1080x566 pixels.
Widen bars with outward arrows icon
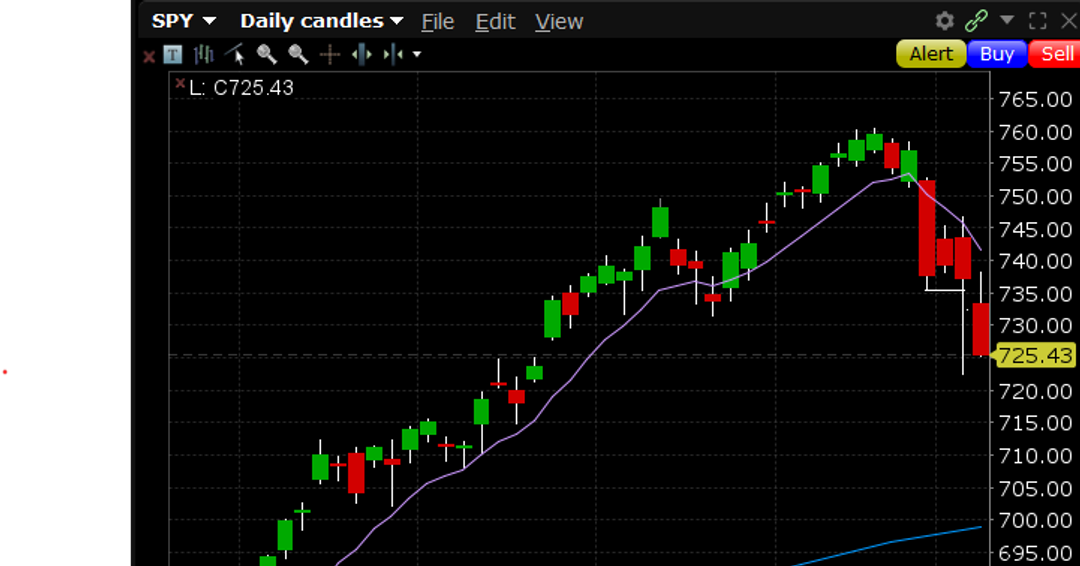point(362,54)
